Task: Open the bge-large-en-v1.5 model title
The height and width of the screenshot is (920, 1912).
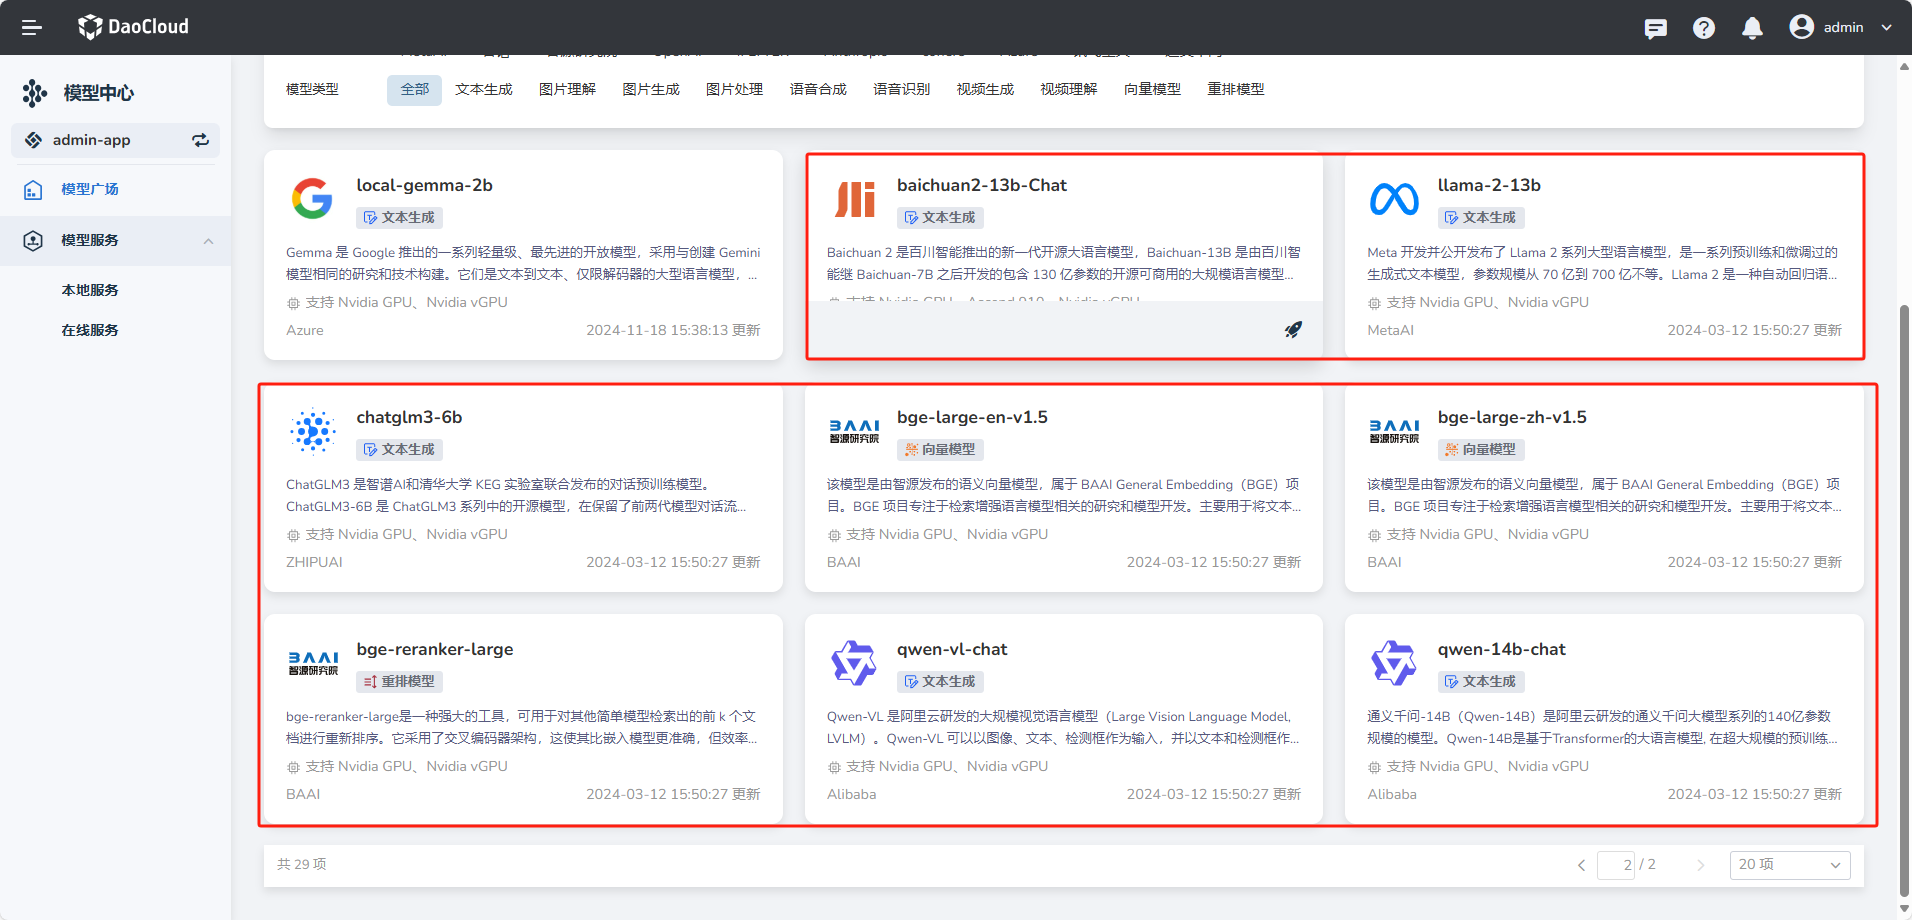Action: click(972, 417)
